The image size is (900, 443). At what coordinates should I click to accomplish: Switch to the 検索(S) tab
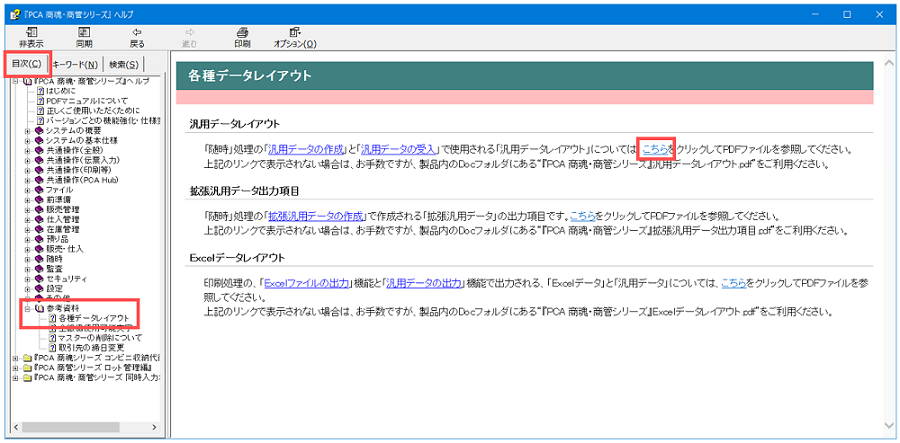click(123, 64)
